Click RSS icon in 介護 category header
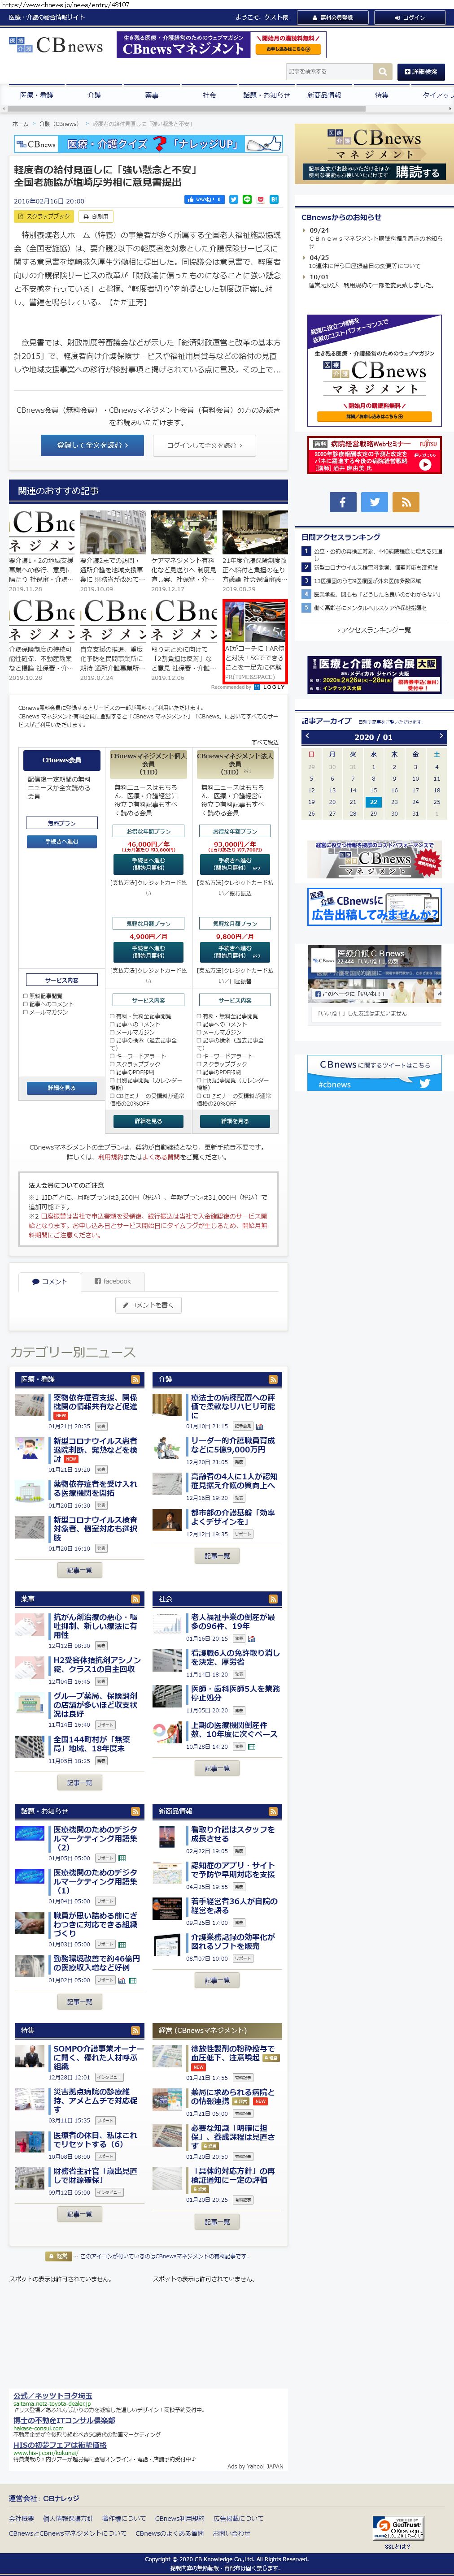Screen dimensions: 454x2576 click(273, 1379)
